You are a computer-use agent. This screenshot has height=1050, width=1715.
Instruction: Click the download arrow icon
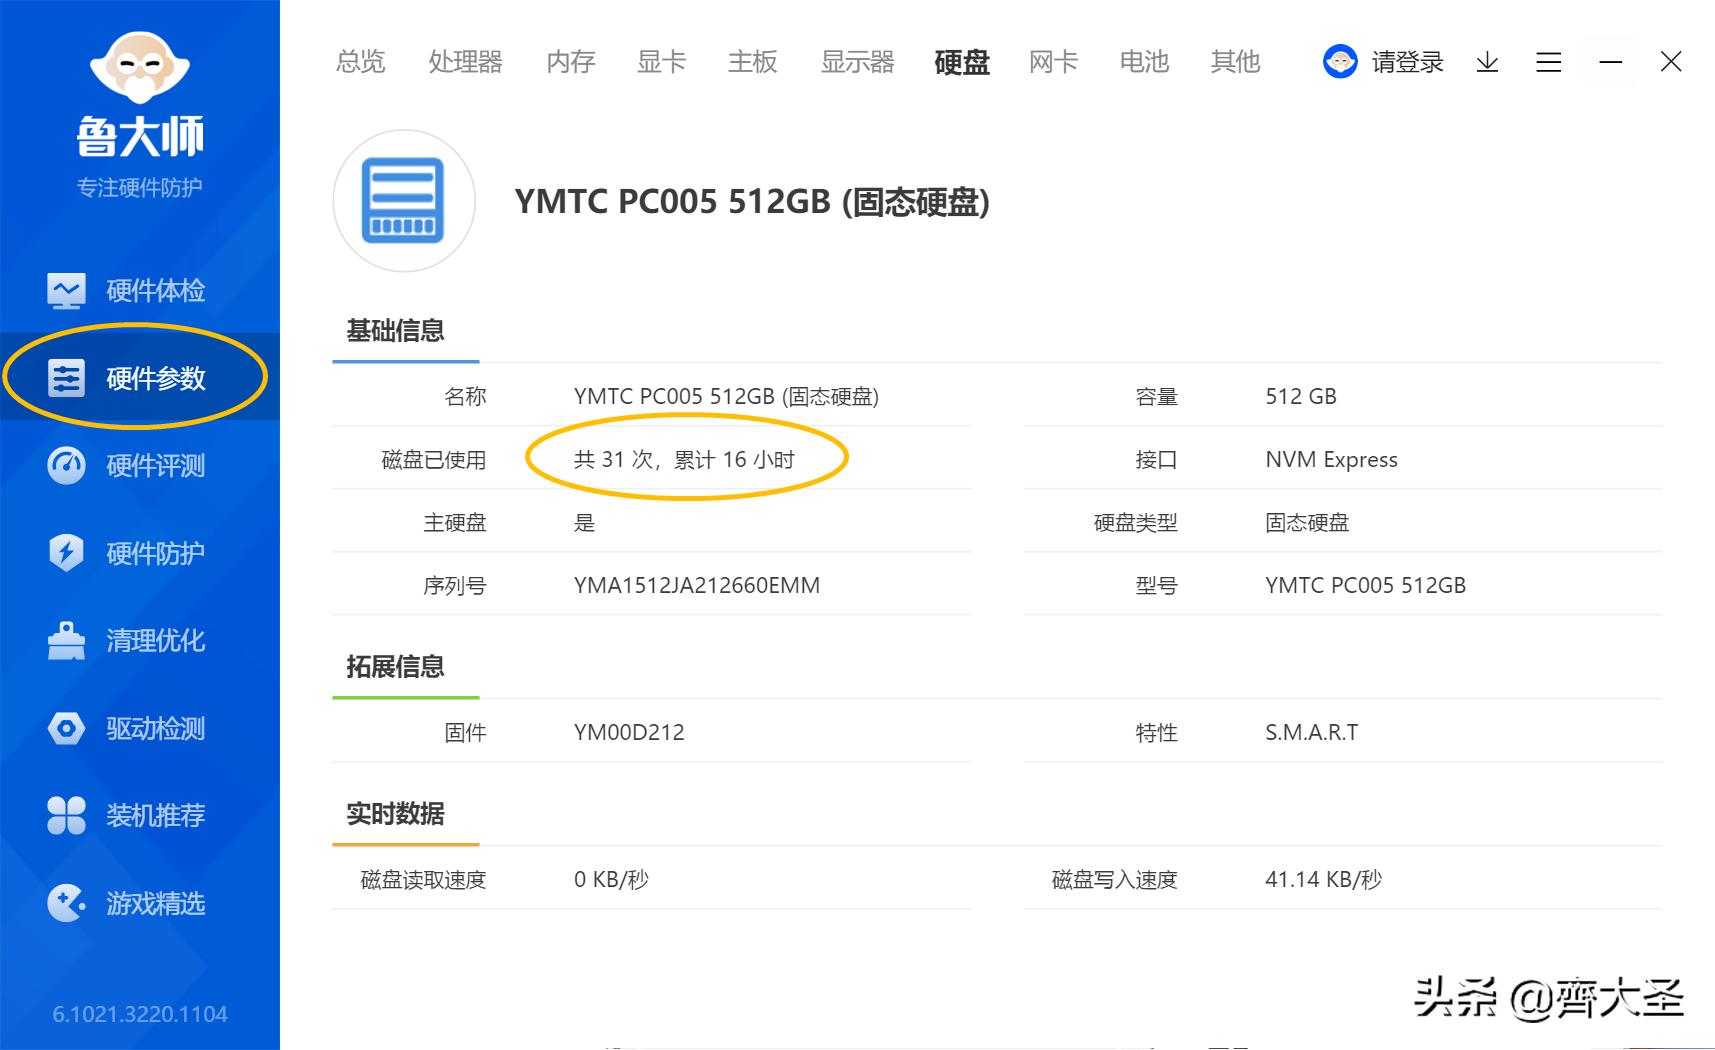pos(1488,62)
